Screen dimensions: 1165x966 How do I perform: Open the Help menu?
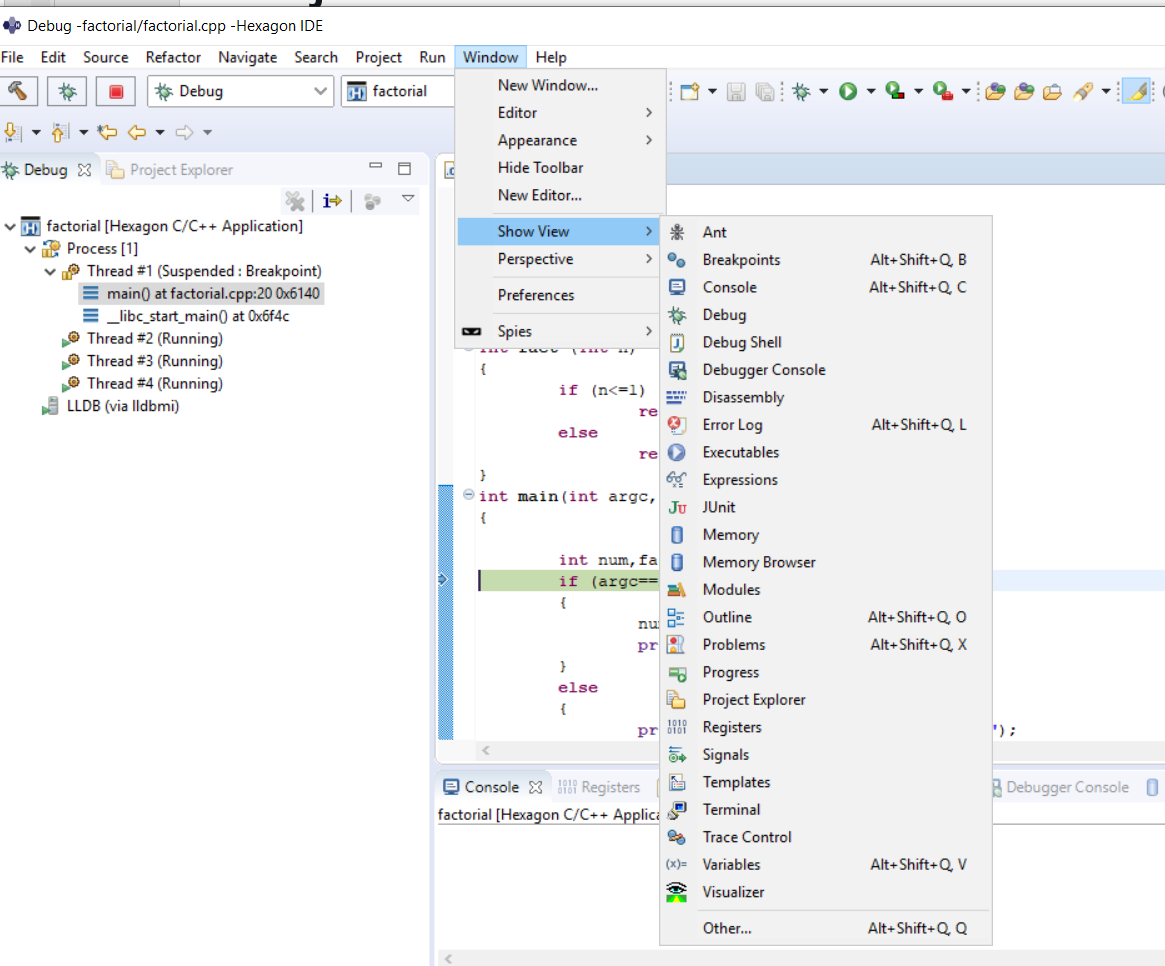pos(551,57)
